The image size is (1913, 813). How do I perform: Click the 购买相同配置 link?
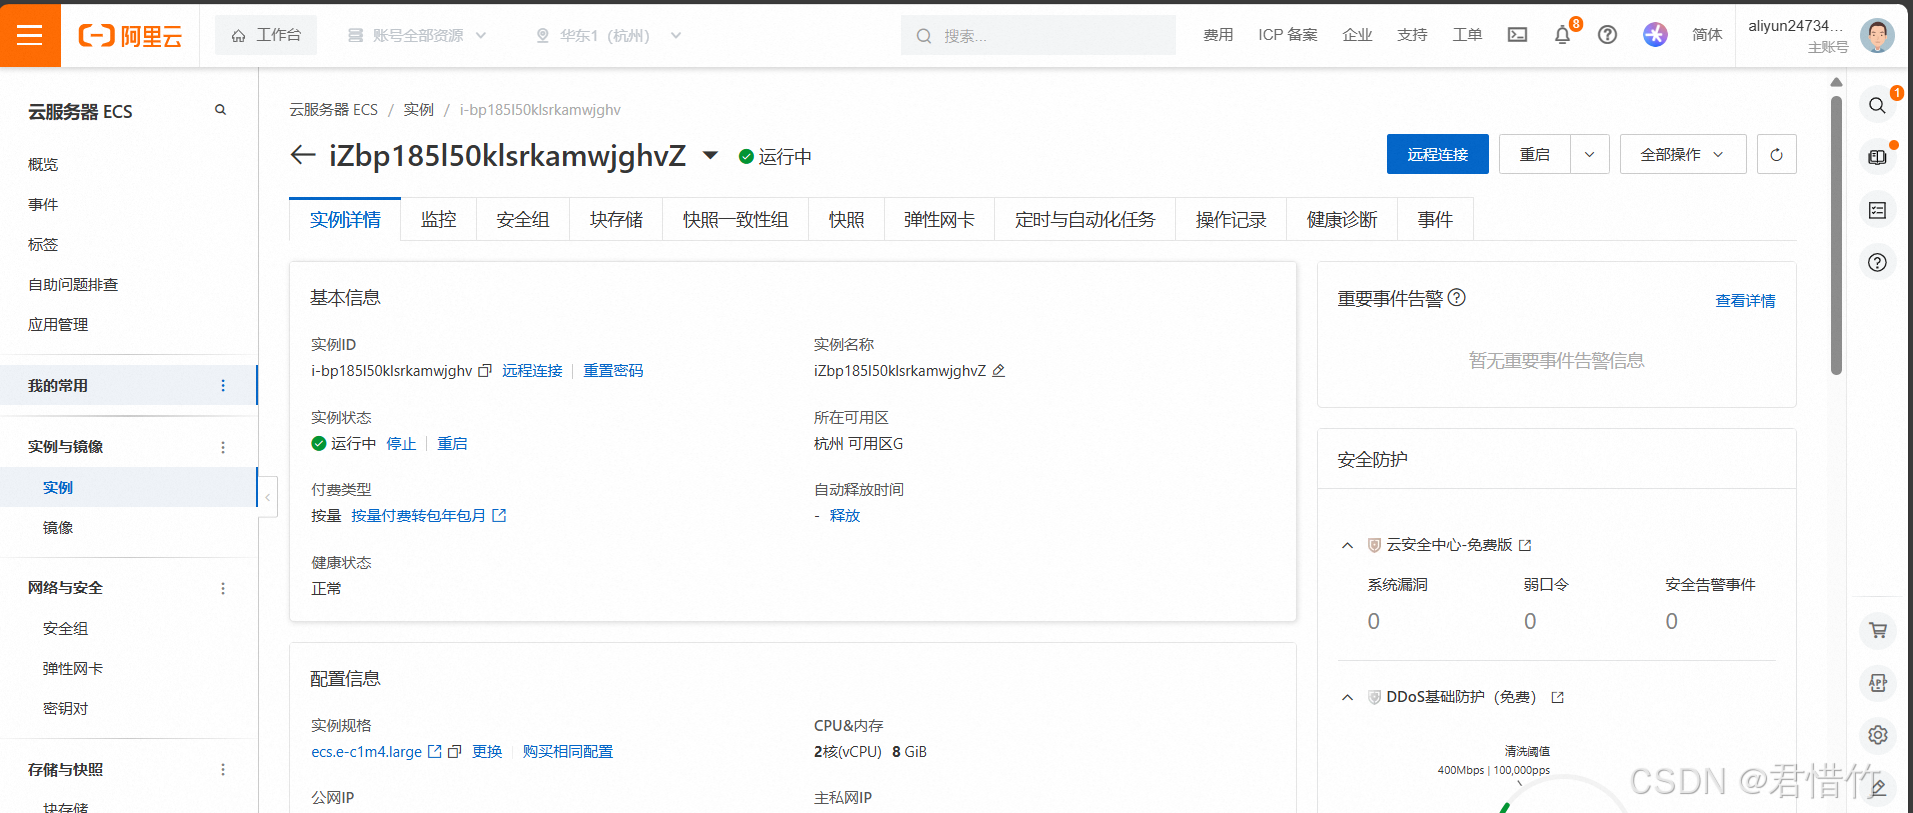pyautogui.click(x=567, y=752)
